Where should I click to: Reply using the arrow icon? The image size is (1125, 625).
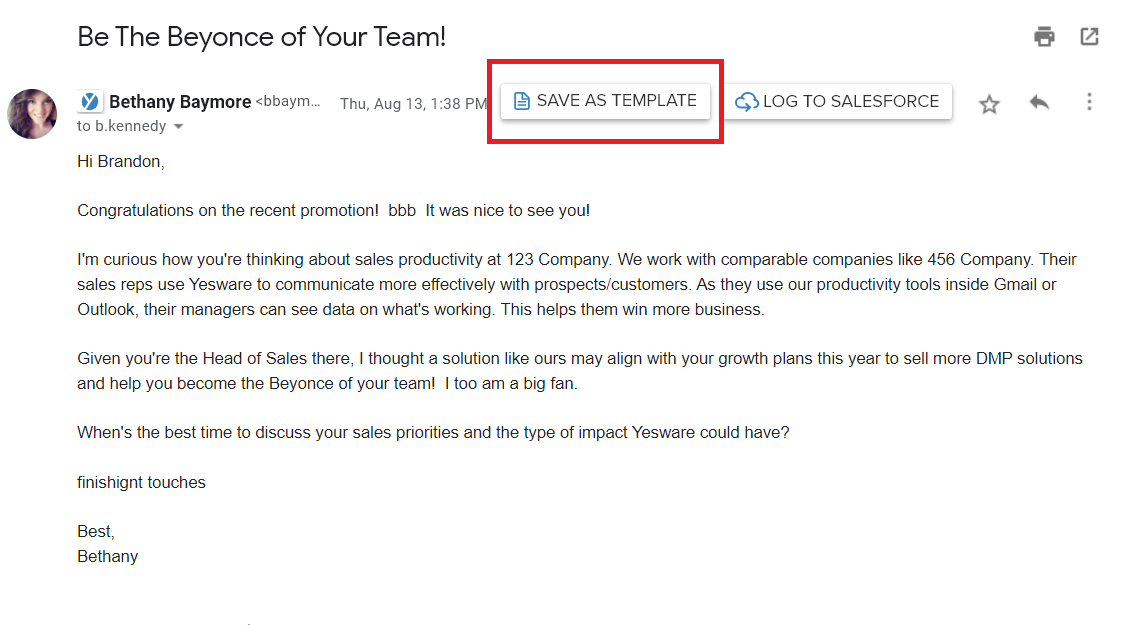[x=1039, y=102]
